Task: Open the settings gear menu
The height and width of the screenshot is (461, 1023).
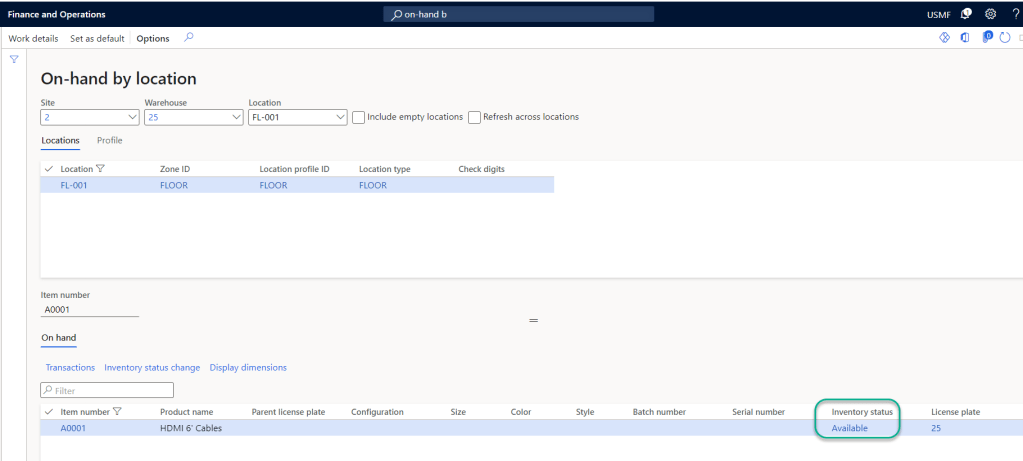Action: pos(990,14)
